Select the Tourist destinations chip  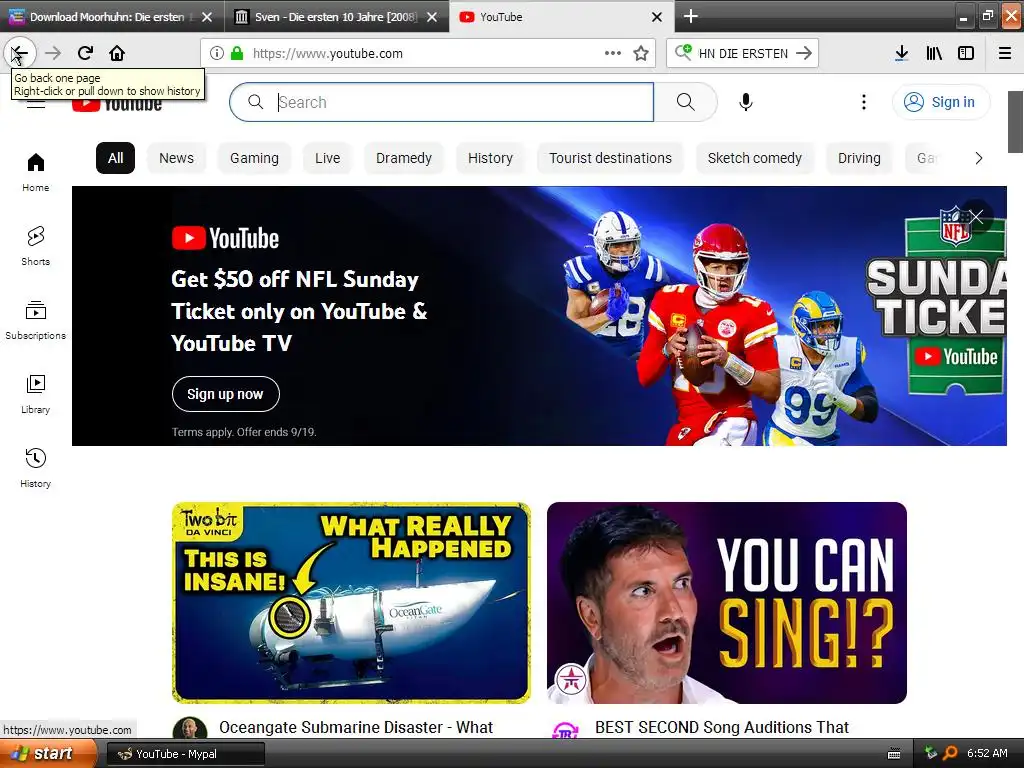coord(610,158)
